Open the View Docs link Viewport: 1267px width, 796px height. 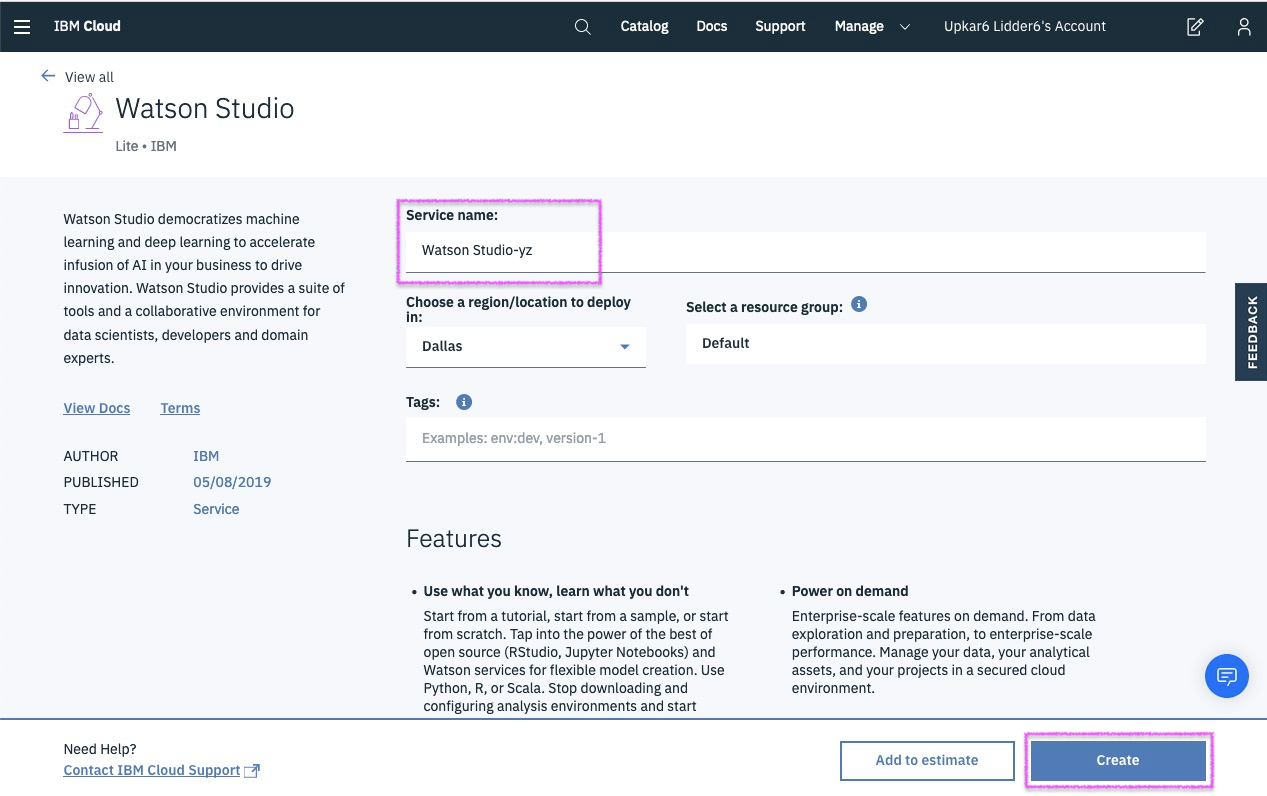97,408
